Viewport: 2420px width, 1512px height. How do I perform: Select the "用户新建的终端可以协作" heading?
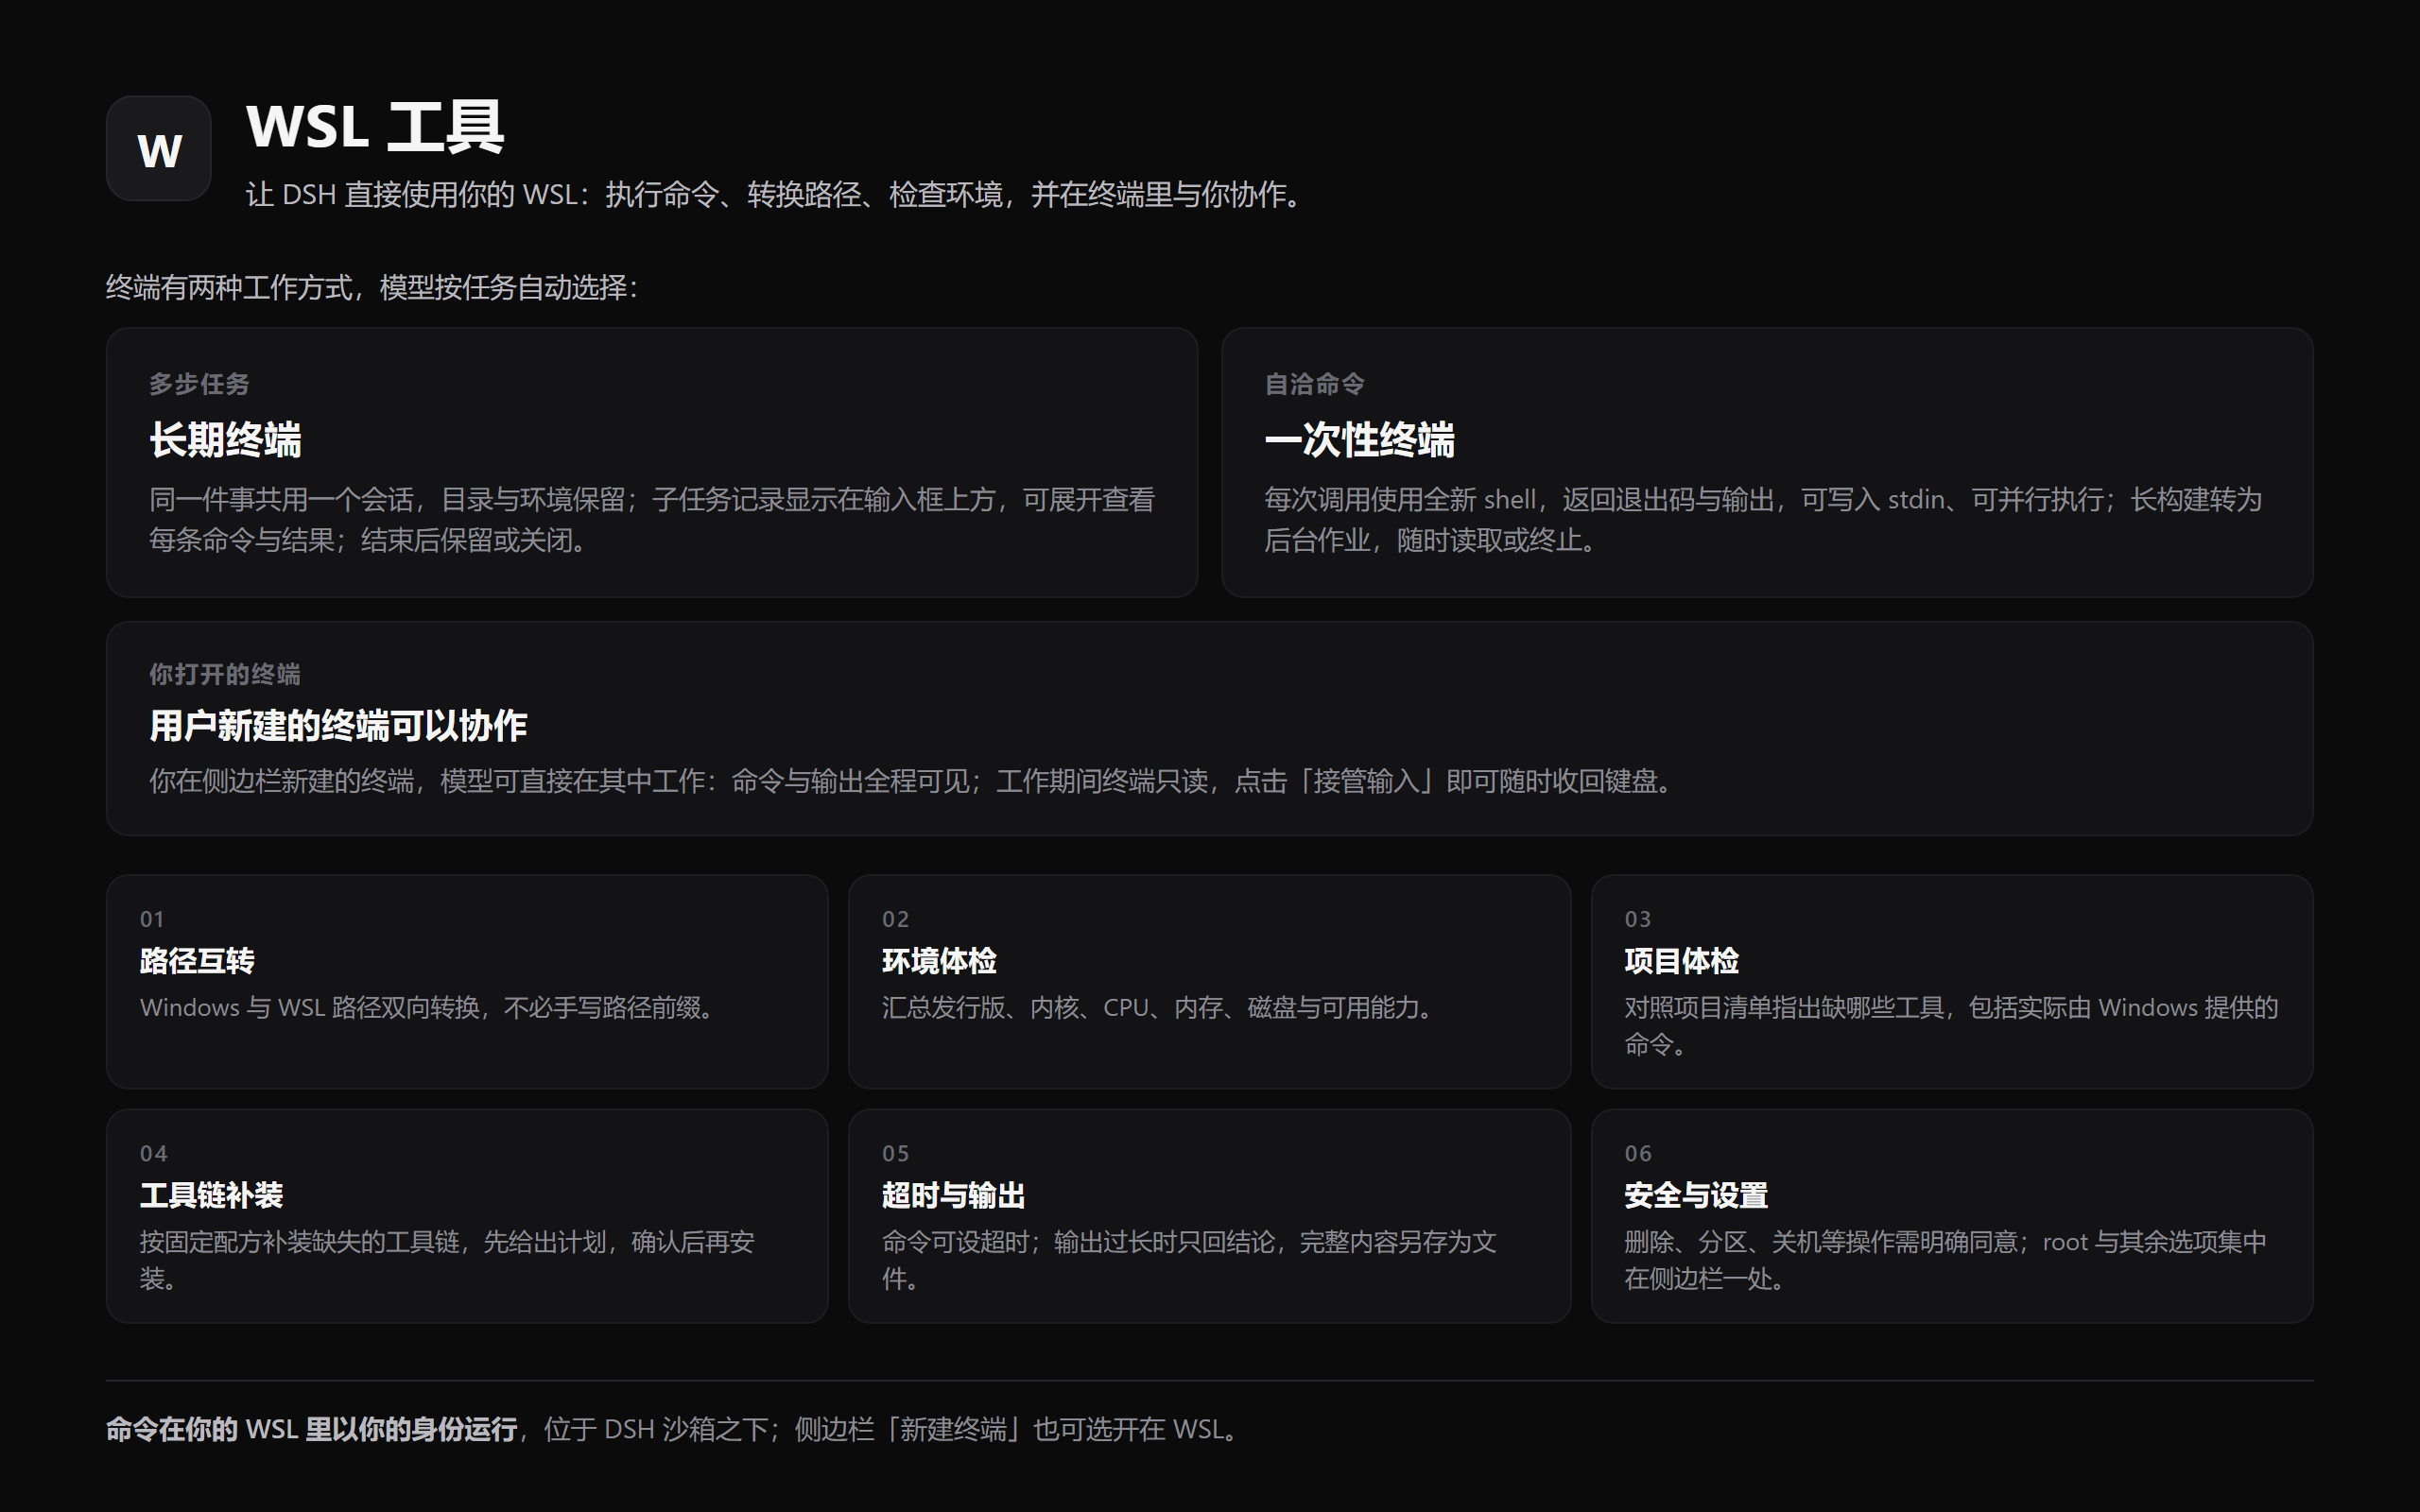(x=338, y=726)
